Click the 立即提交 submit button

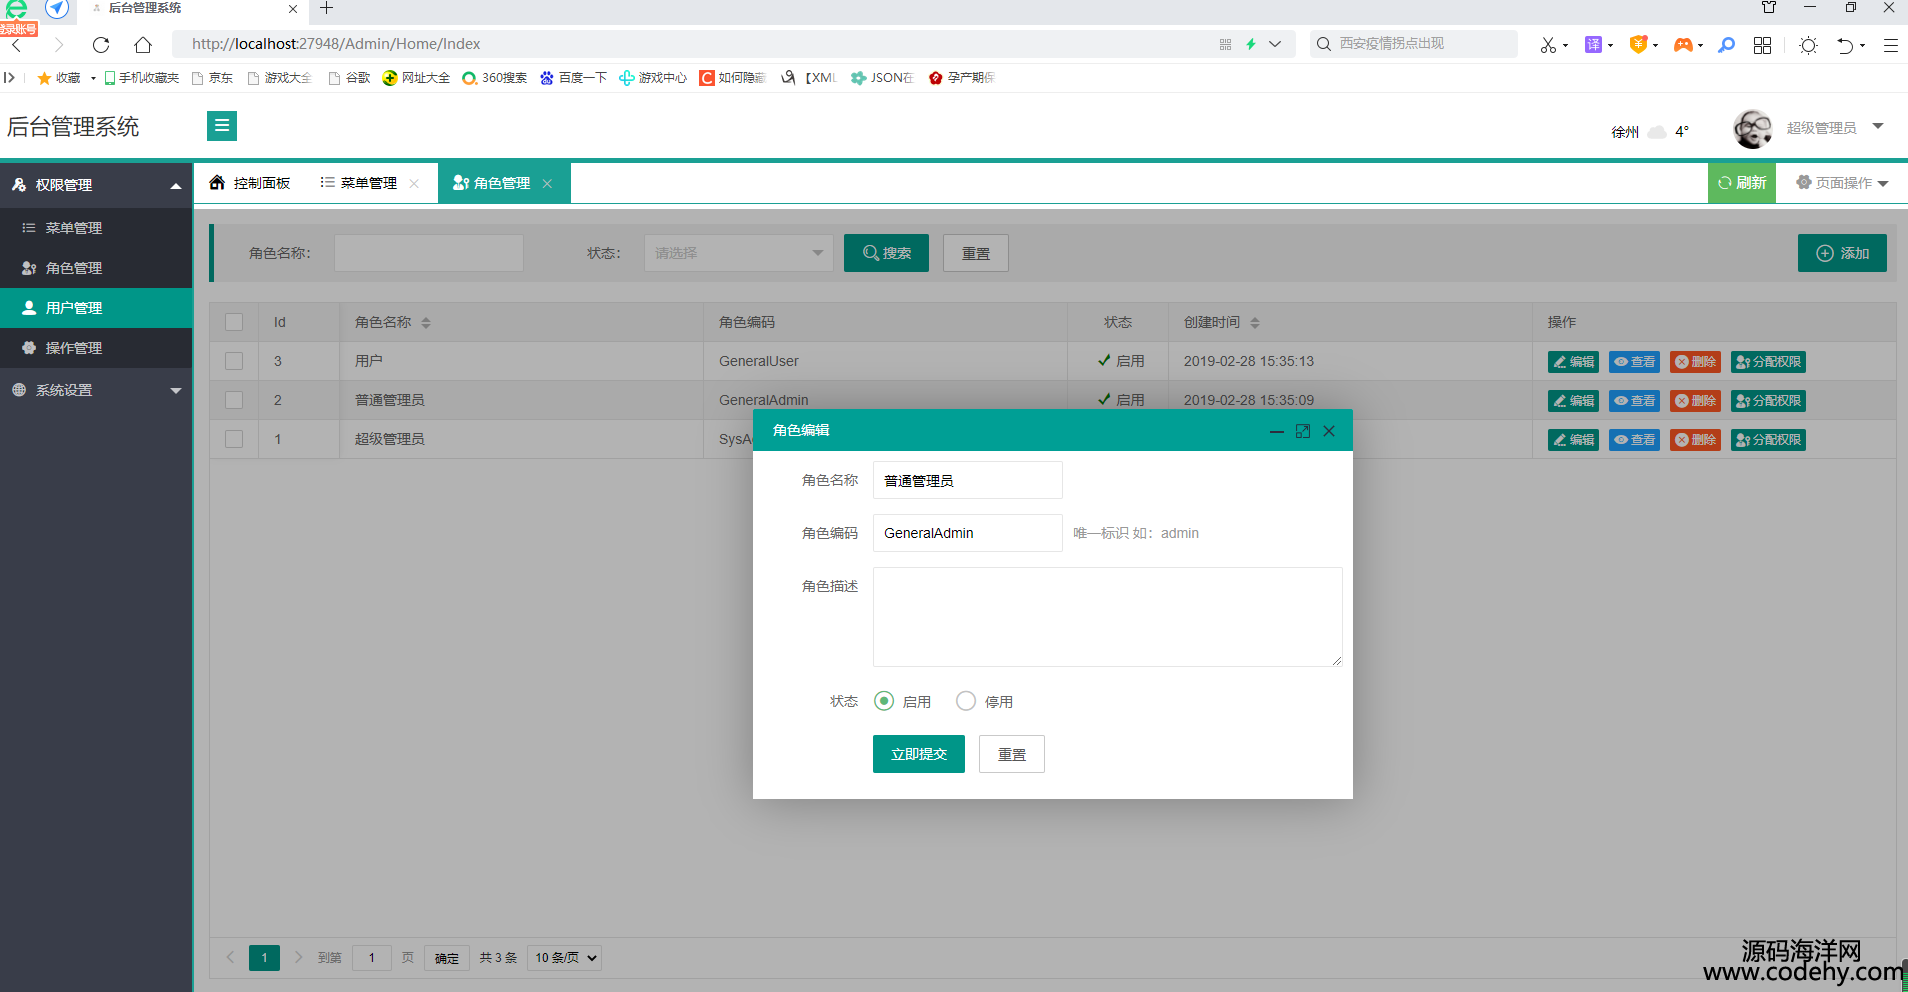pyautogui.click(x=918, y=754)
